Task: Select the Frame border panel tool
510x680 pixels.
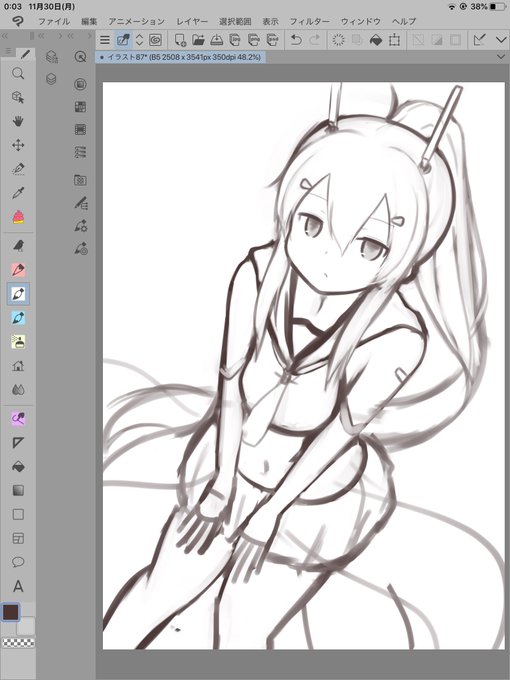Action: point(18,538)
